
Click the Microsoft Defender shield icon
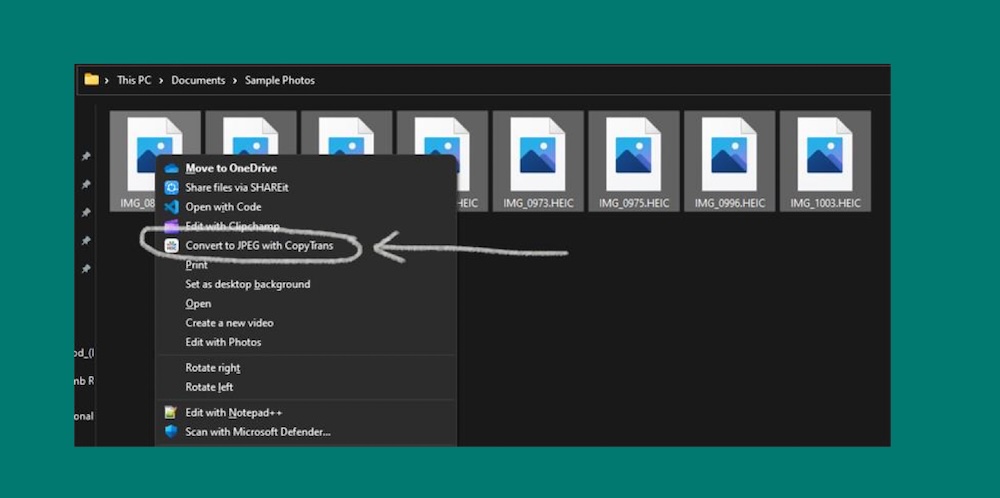171,432
